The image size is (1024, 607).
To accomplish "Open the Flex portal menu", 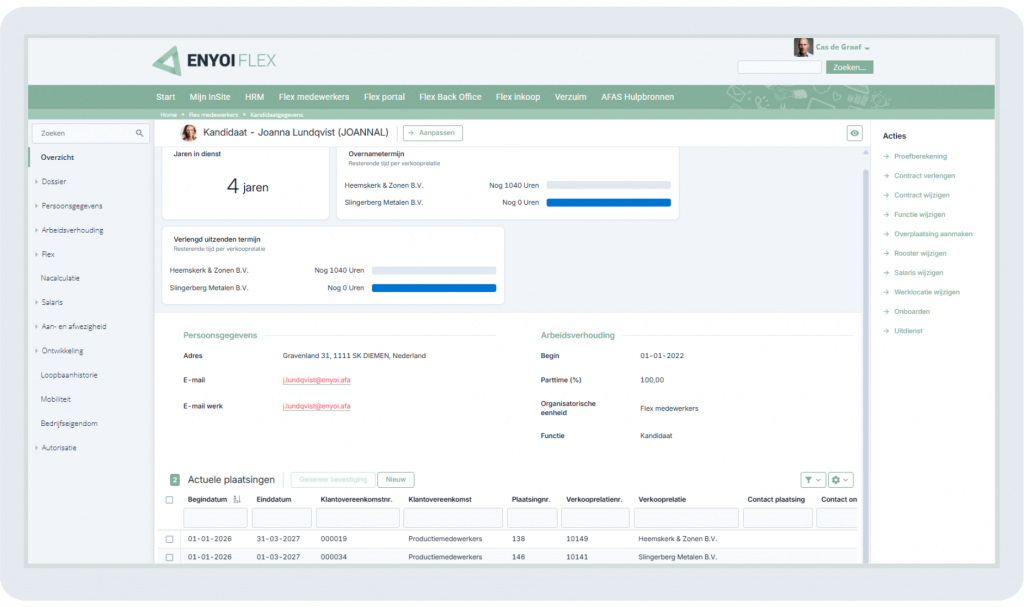I will point(384,97).
